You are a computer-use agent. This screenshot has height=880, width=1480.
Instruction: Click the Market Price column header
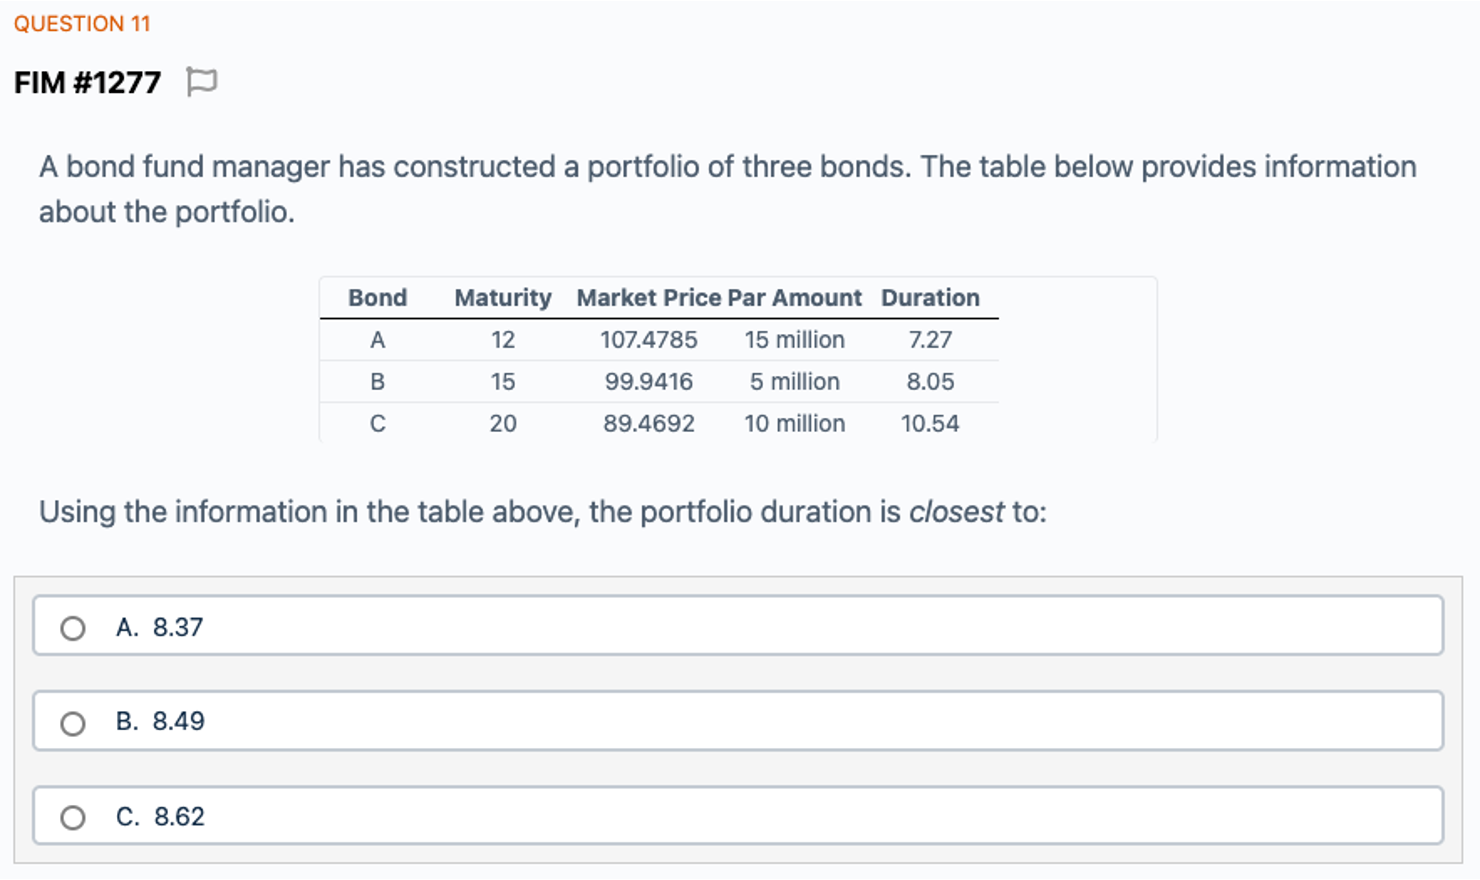(x=648, y=298)
